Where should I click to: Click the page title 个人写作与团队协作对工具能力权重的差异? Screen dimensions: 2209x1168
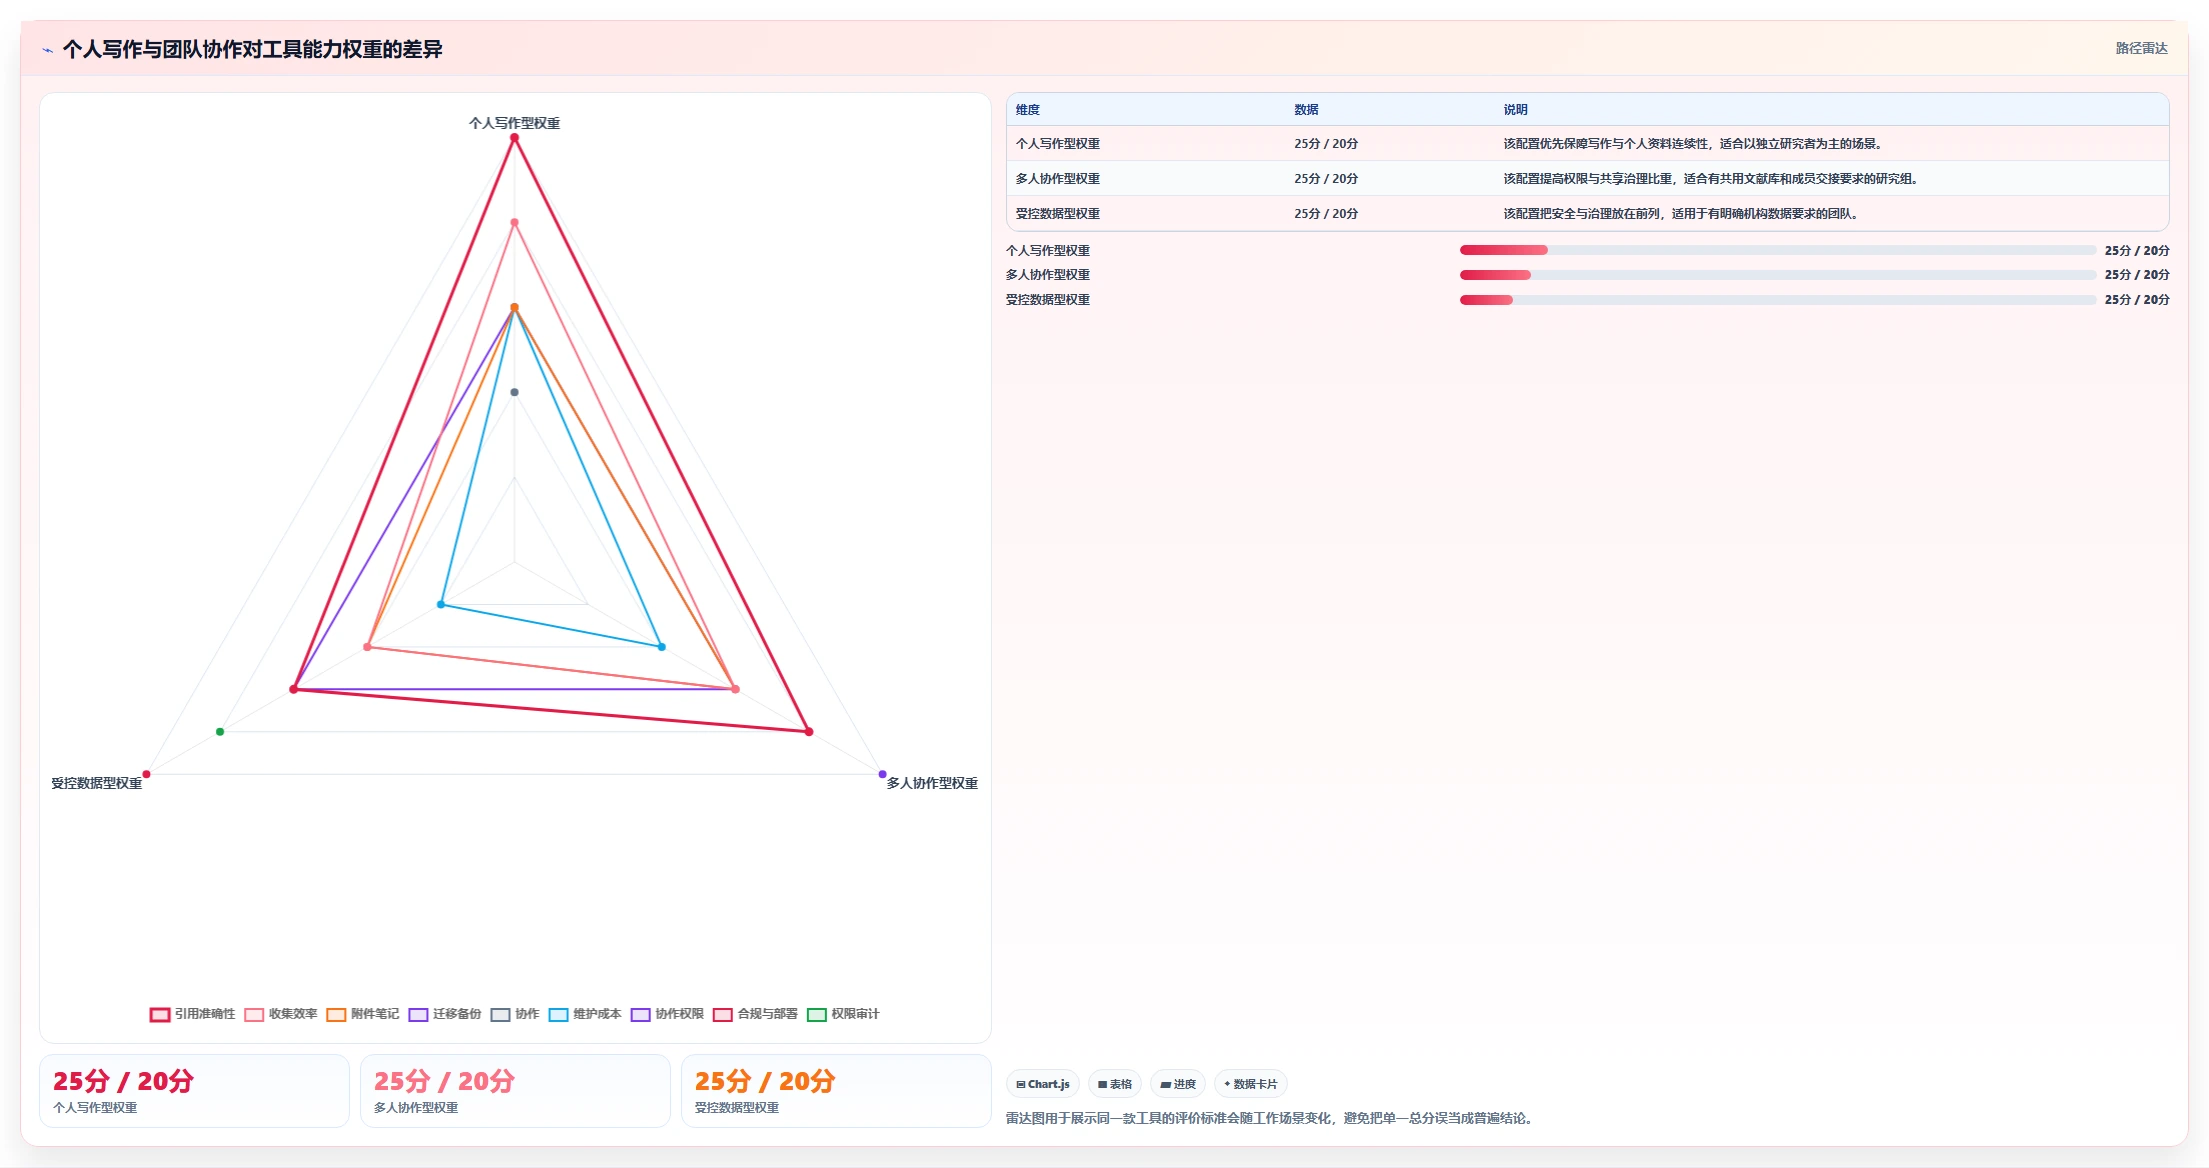click(x=252, y=49)
